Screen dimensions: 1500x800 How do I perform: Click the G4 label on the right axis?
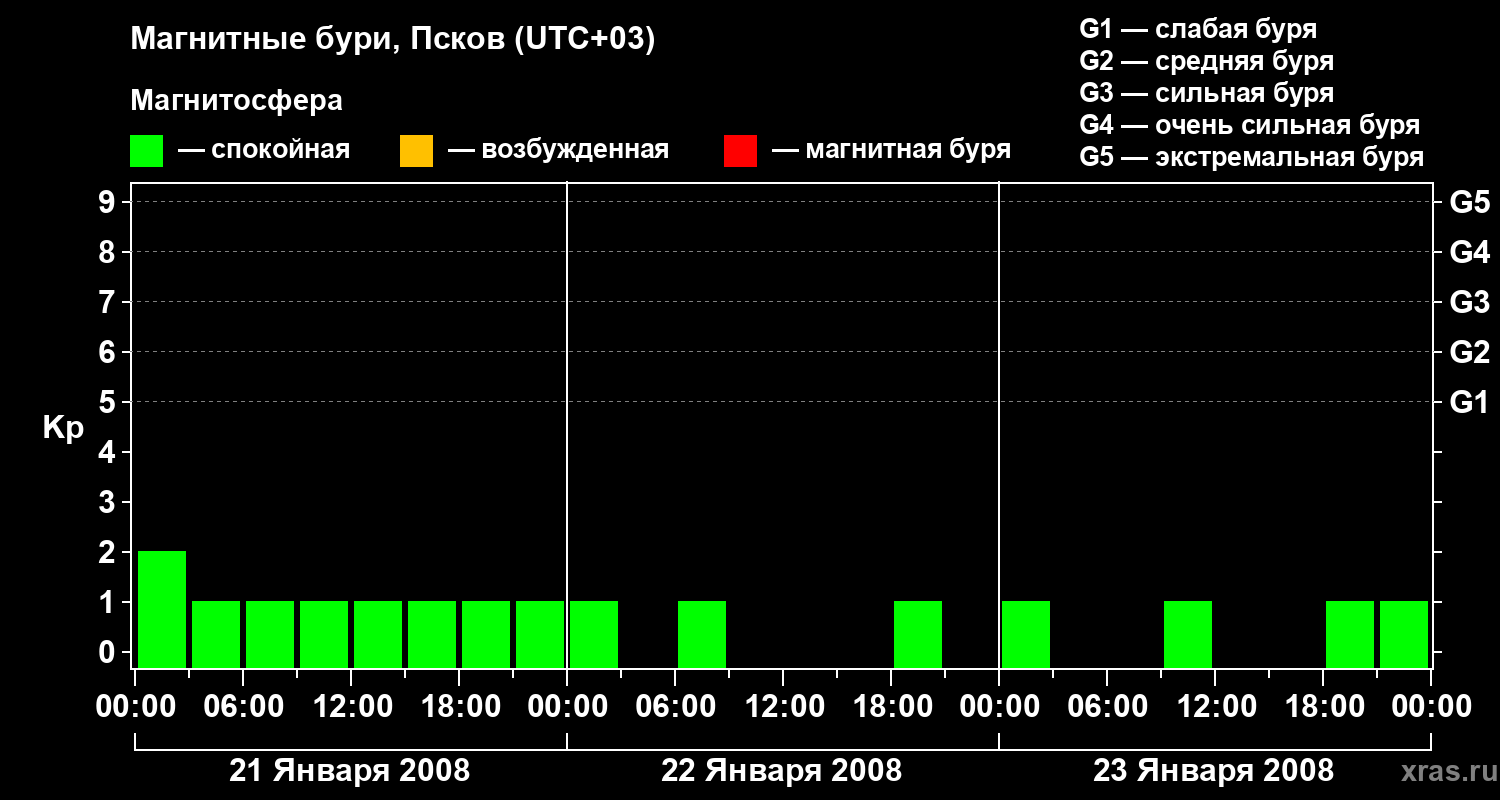click(x=1470, y=252)
